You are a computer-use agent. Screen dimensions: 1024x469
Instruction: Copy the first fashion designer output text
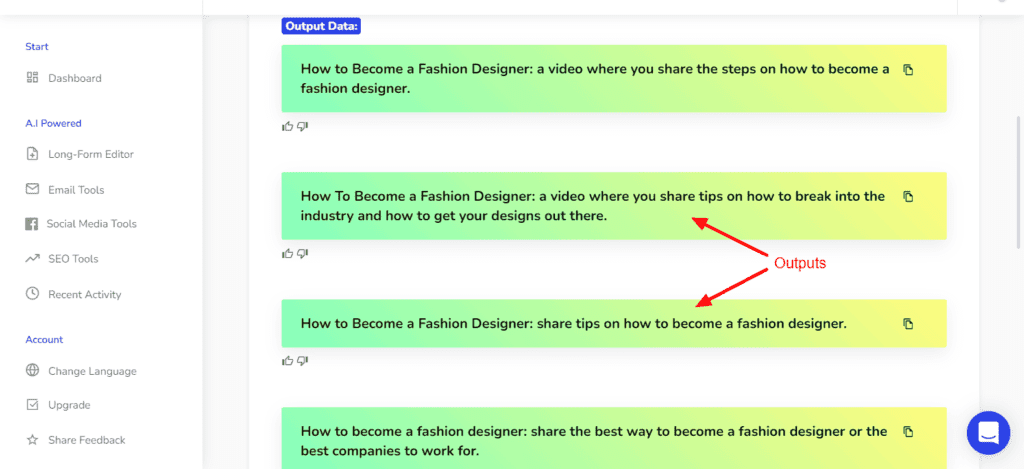908,70
